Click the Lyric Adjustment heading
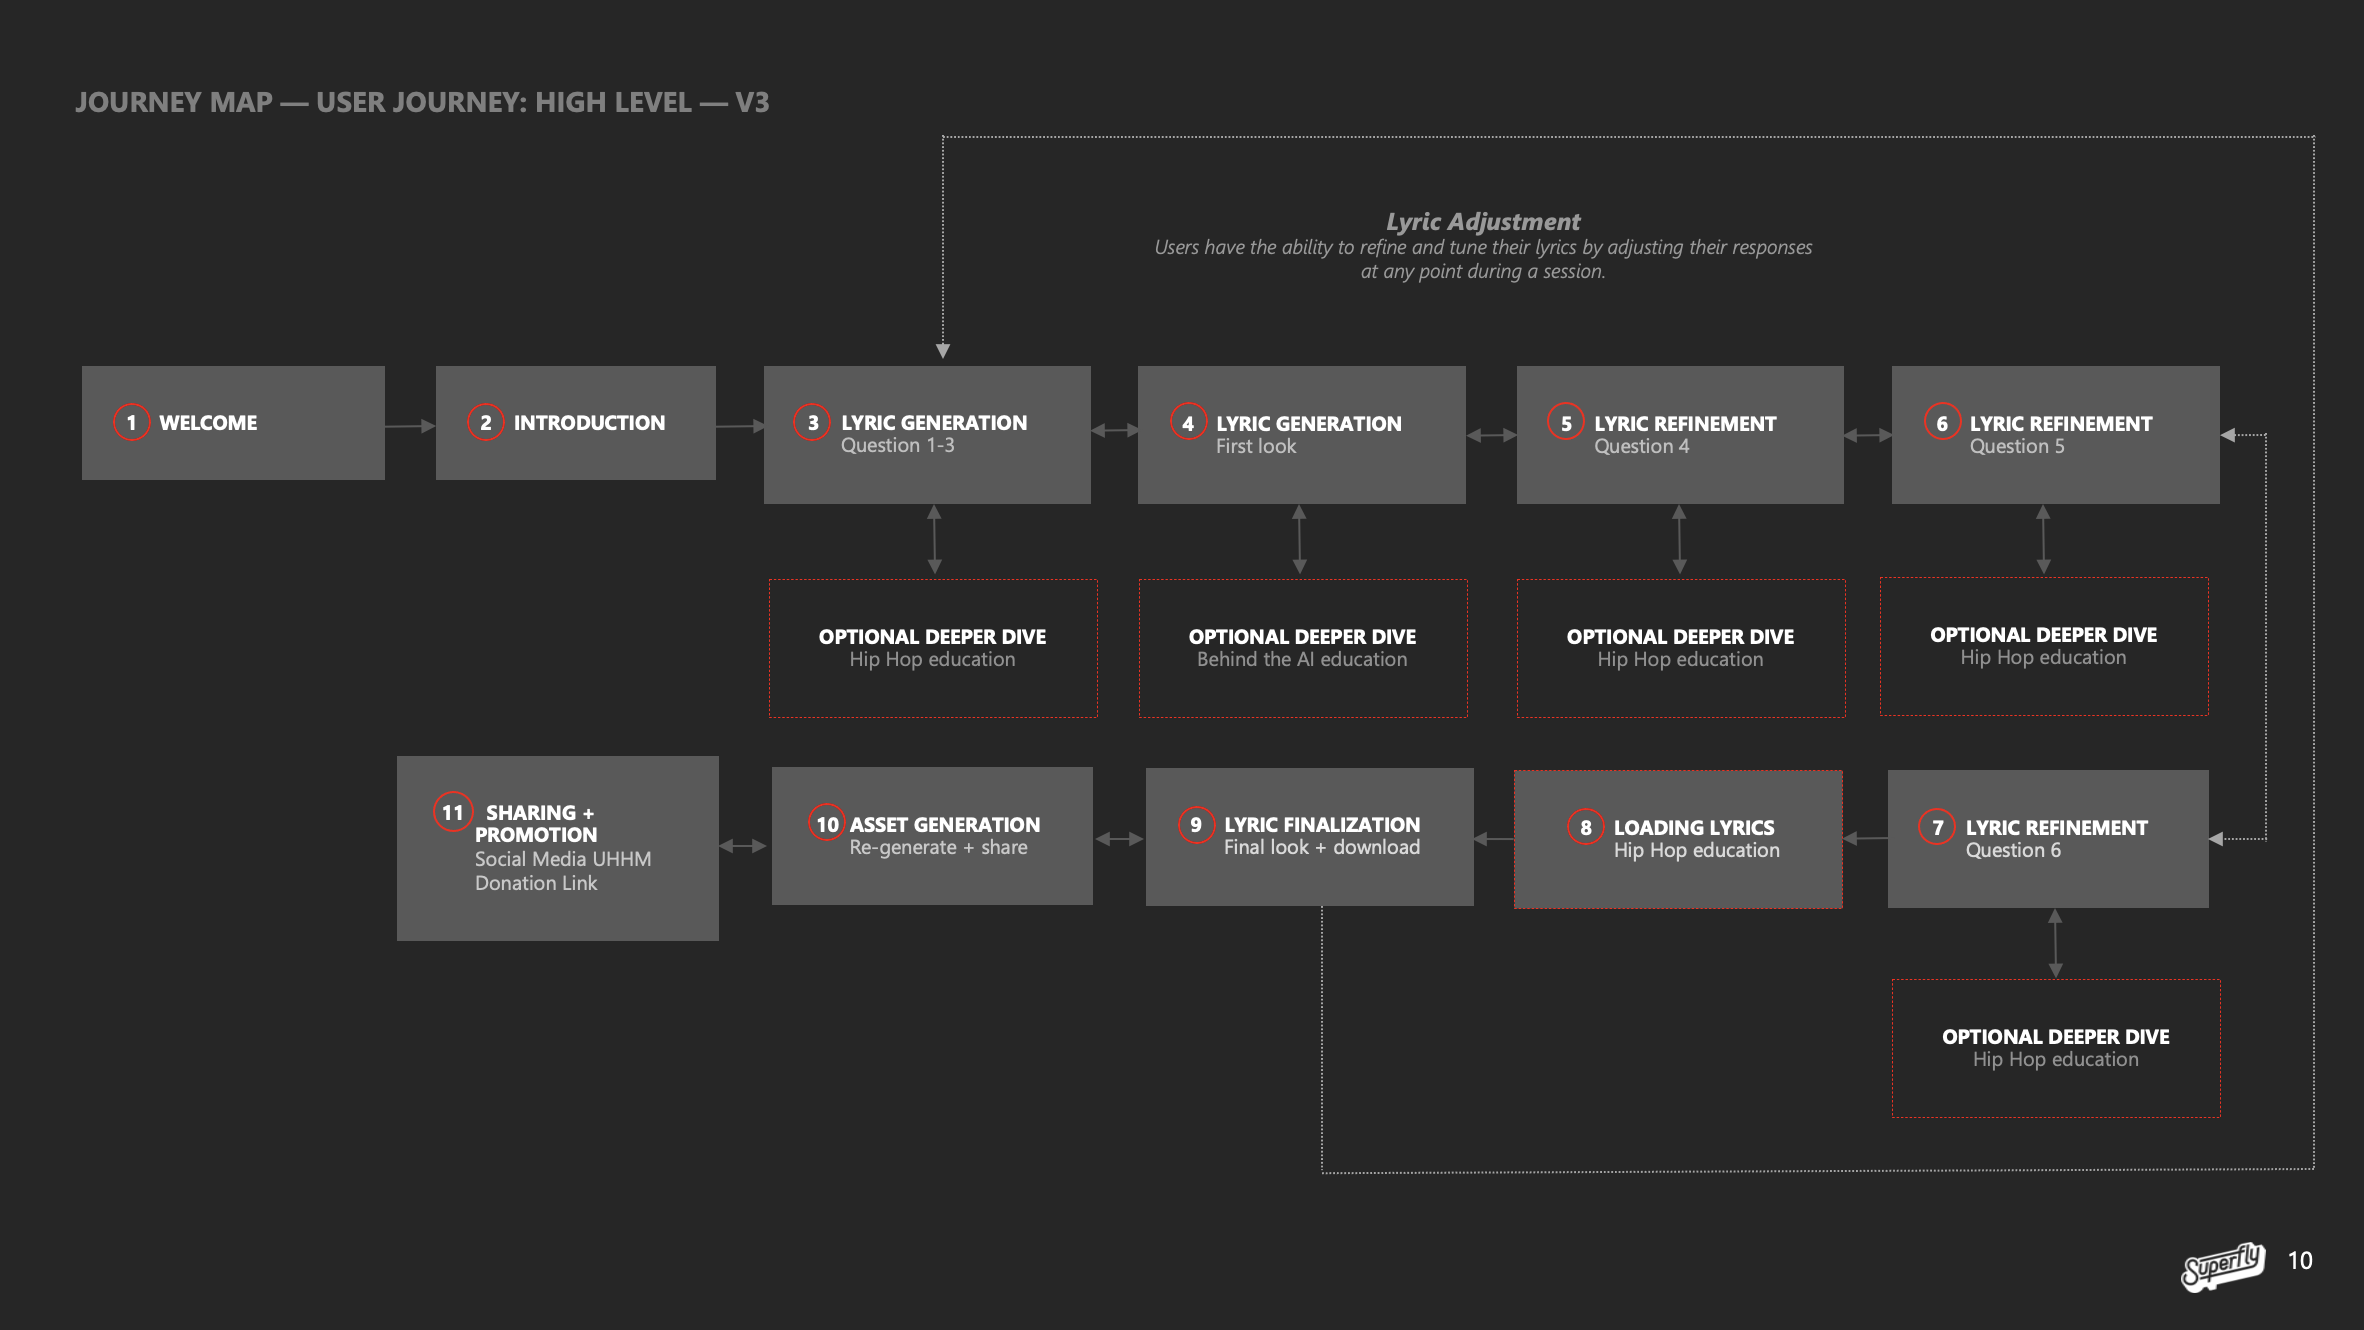Viewport: 2364px width, 1330px height. point(1483,221)
